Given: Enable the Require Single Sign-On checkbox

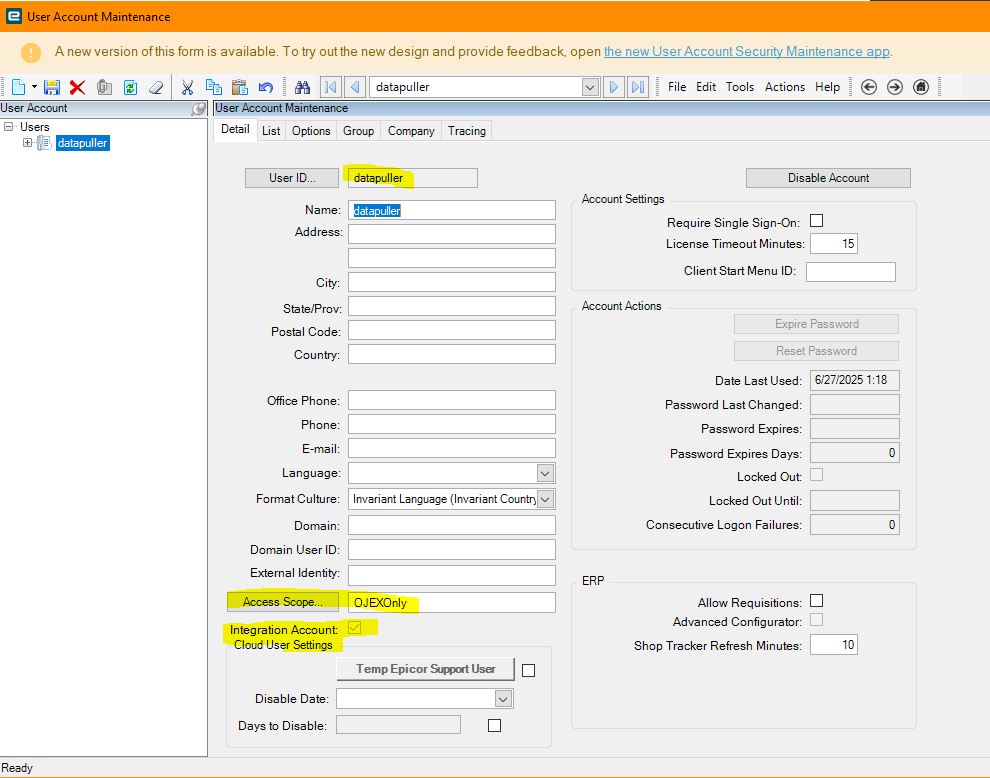Looking at the screenshot, I should point(816,221).
